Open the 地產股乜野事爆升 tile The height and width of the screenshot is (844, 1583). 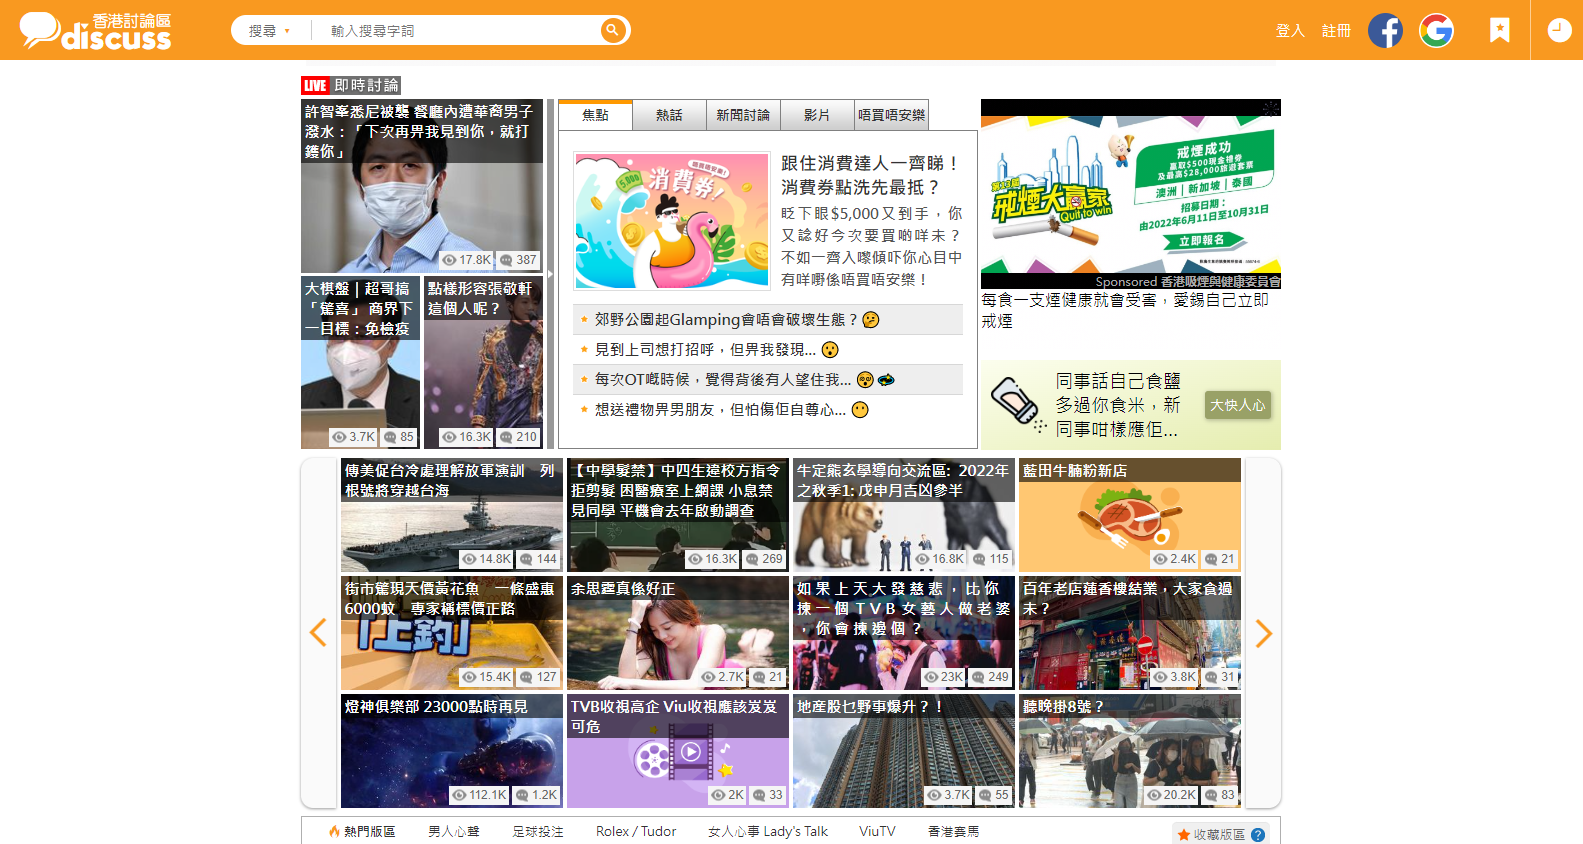pos(904,751)
